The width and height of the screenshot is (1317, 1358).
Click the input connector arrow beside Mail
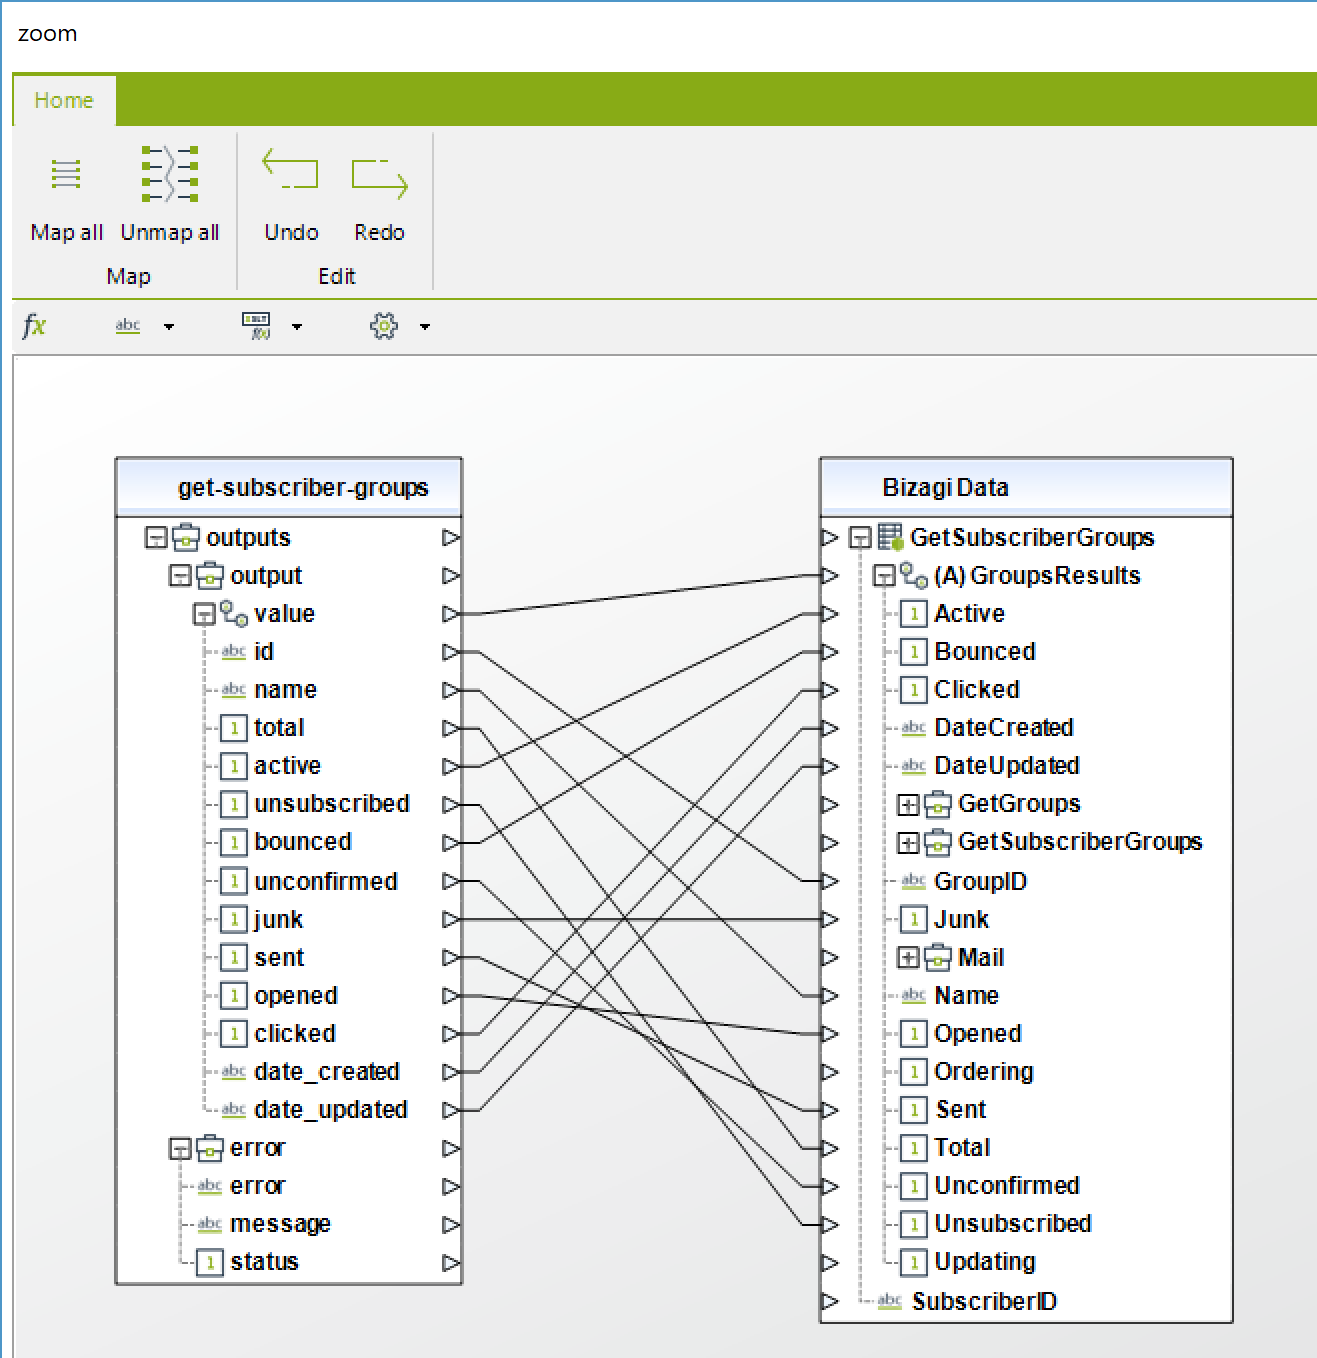[x=829, y=958]
